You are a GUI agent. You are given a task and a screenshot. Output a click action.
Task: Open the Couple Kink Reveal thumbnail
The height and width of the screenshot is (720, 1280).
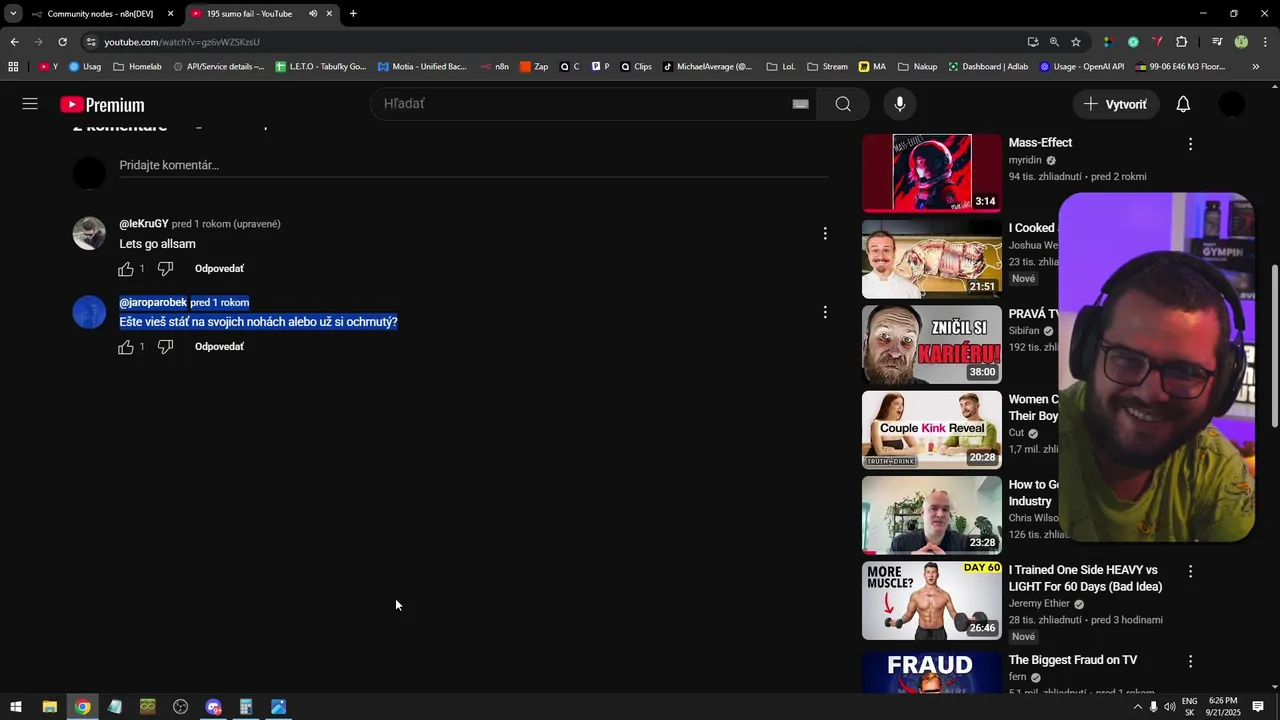tap(931, 429)
